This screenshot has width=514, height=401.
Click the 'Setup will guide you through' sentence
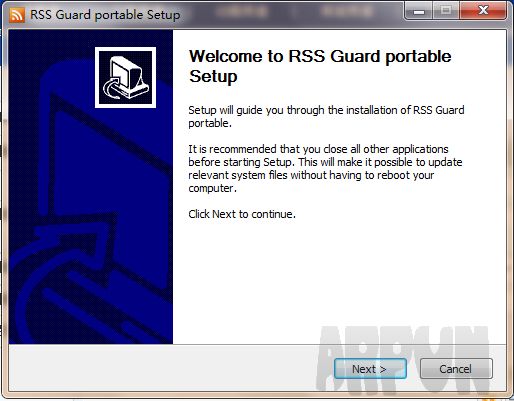click(x=326, y=116)
